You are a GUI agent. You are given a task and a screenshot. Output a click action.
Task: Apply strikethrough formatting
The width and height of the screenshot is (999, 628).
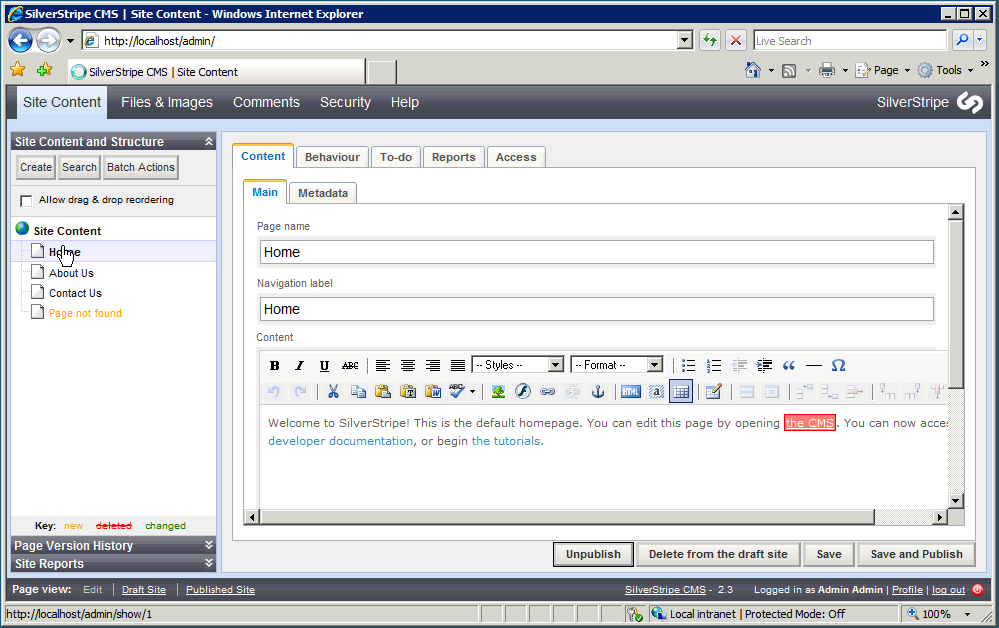[x=350, y=366]
